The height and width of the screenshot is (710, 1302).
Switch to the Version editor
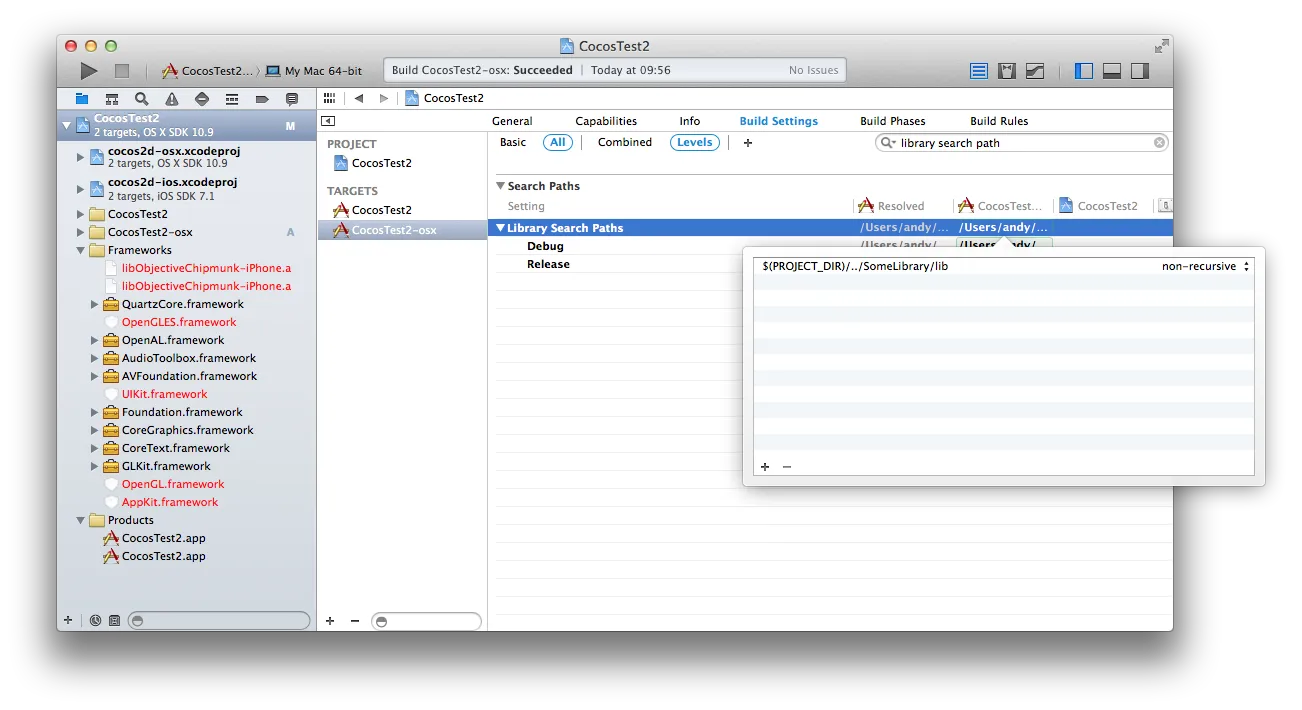[1035, 71]
